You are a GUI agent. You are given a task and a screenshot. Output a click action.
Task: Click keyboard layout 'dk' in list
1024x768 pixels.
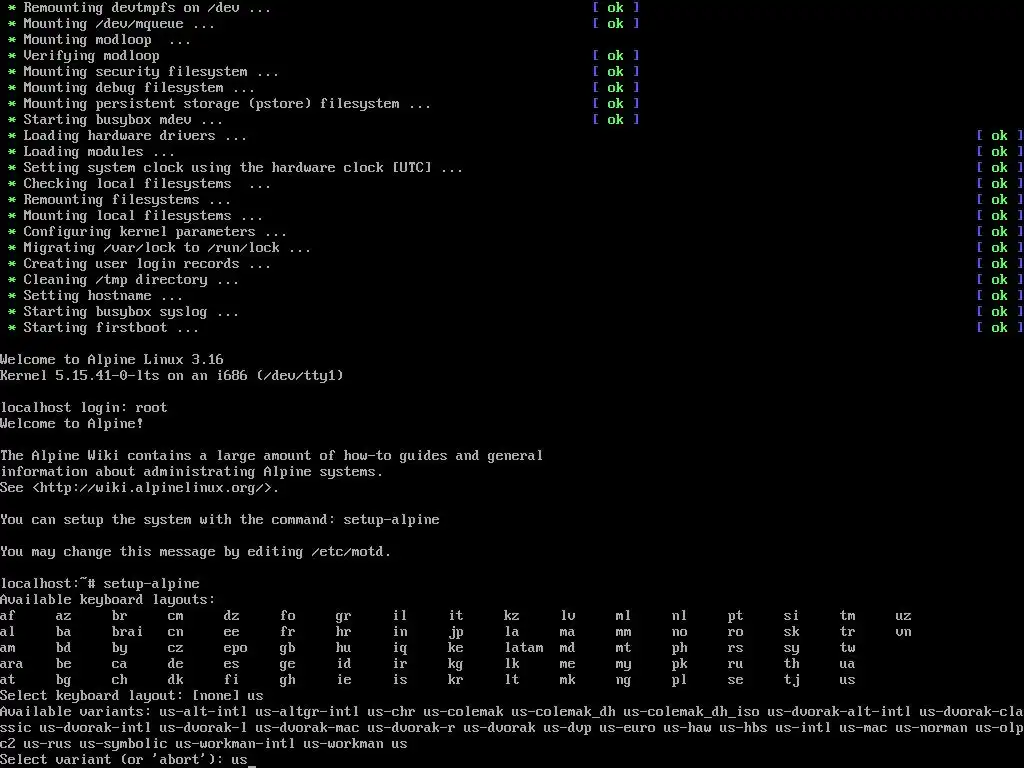[175, 680]
